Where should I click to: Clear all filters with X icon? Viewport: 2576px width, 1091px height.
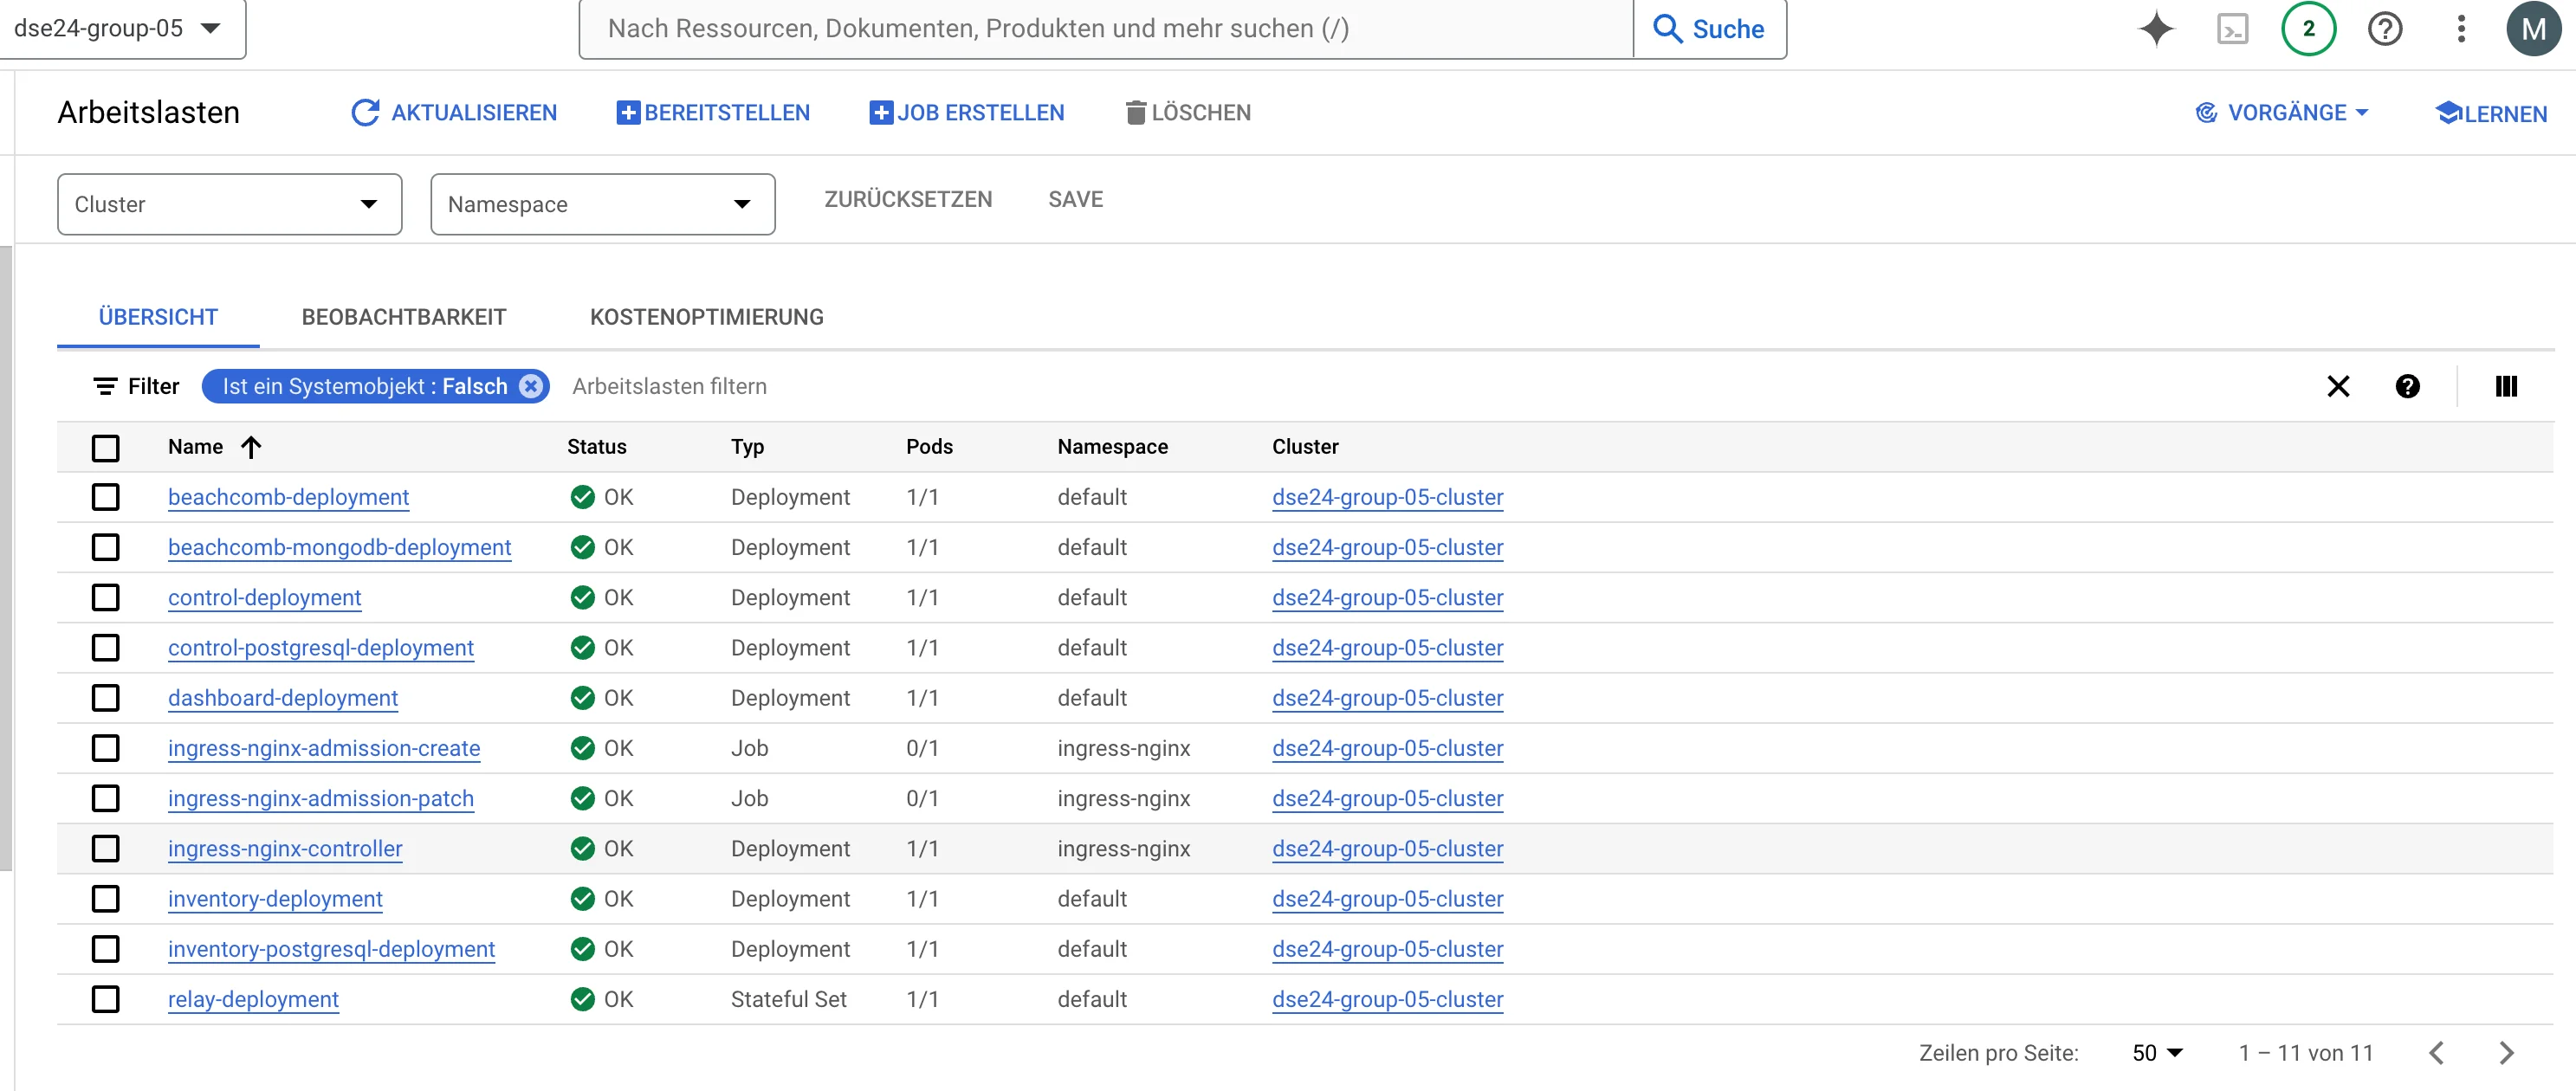(2338, 386)
